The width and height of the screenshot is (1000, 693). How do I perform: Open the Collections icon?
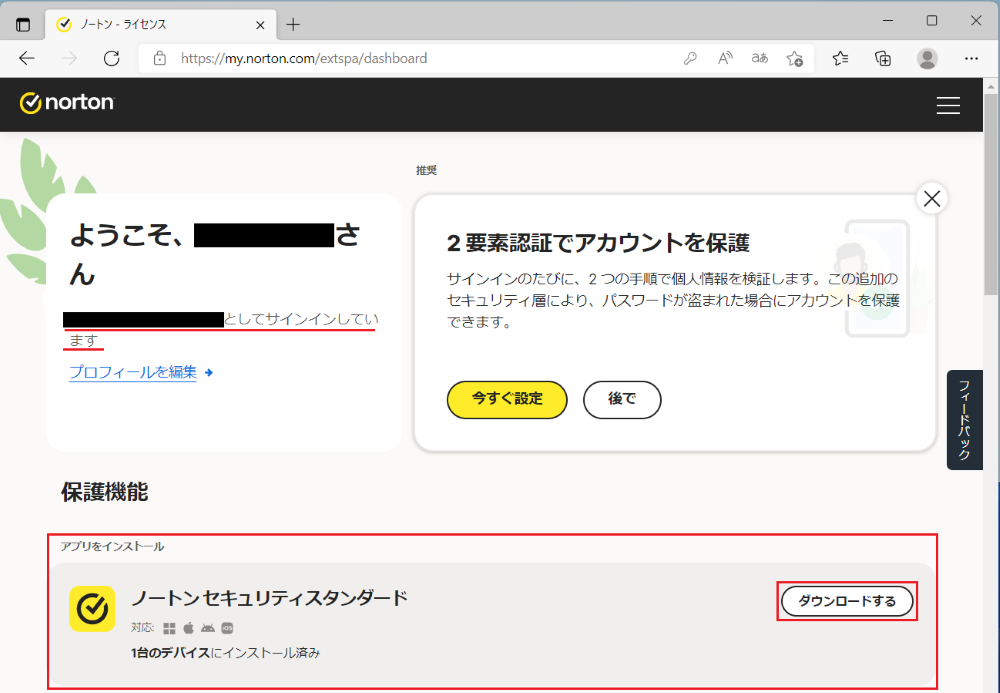click(x=883, y=59)
